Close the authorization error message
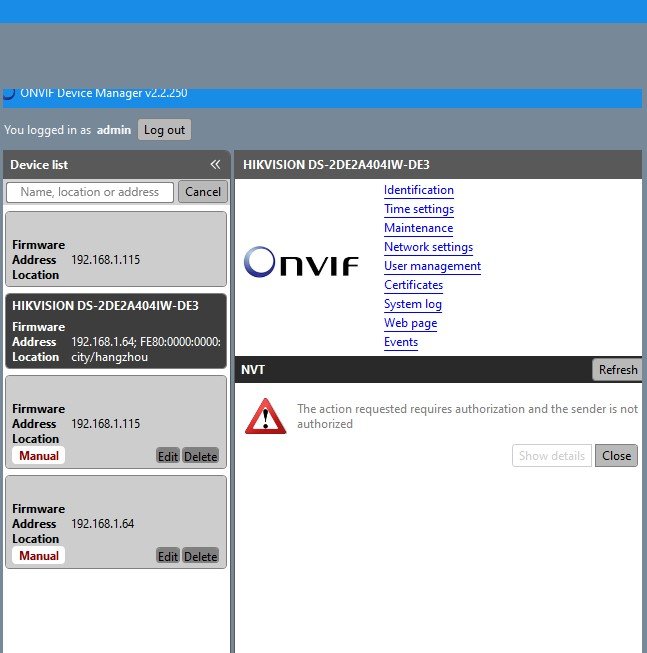Viewport: 647px width, 653px height. [616, 456]
